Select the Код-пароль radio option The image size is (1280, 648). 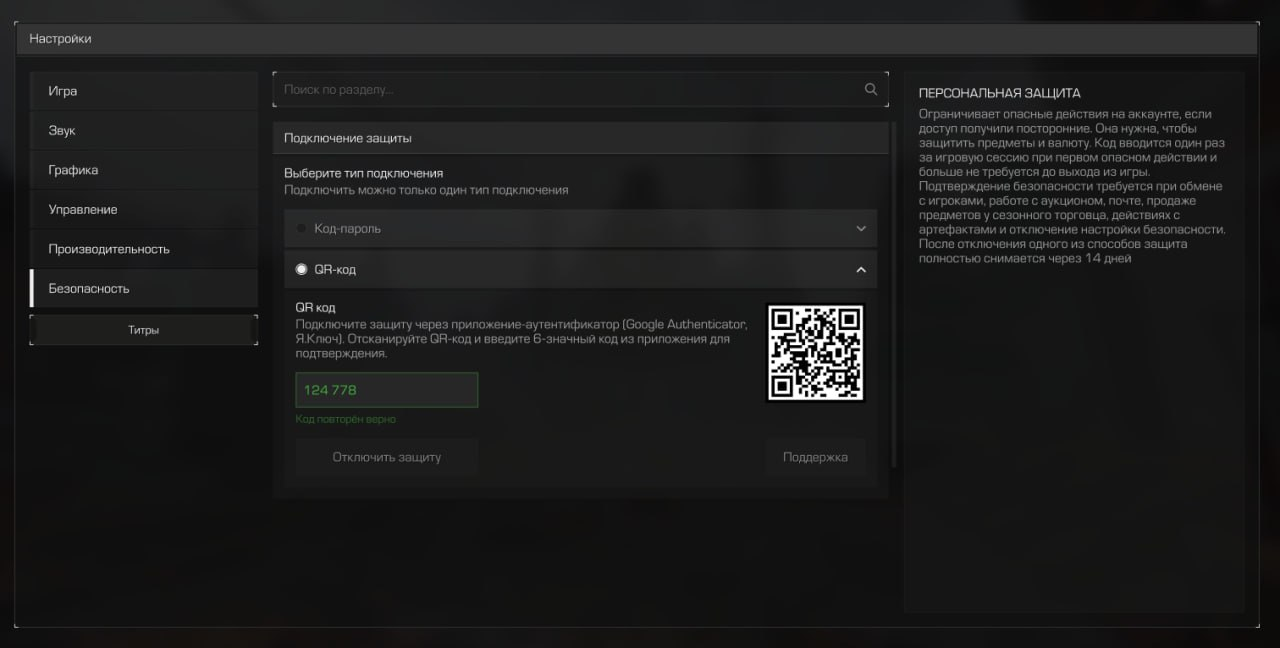302,229
